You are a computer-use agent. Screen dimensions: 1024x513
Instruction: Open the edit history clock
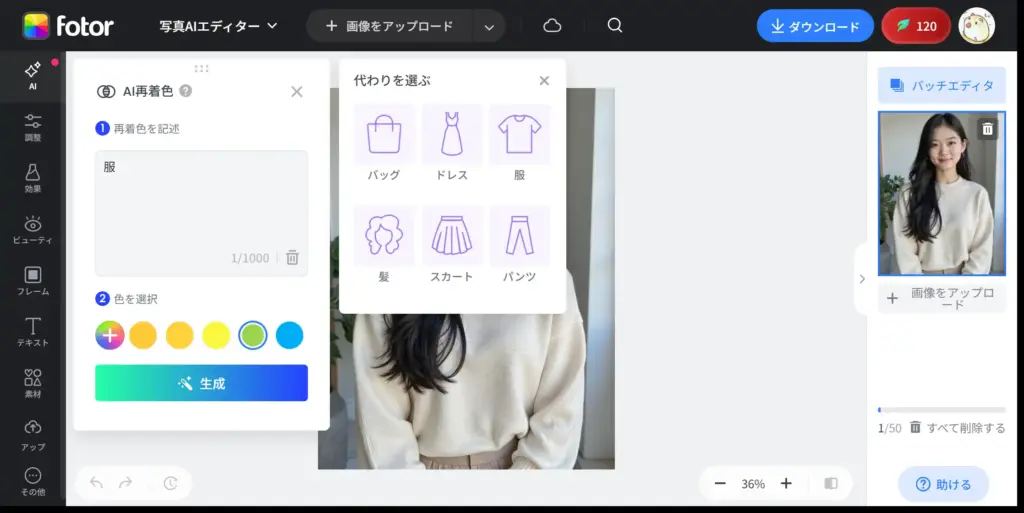(170, 483)
